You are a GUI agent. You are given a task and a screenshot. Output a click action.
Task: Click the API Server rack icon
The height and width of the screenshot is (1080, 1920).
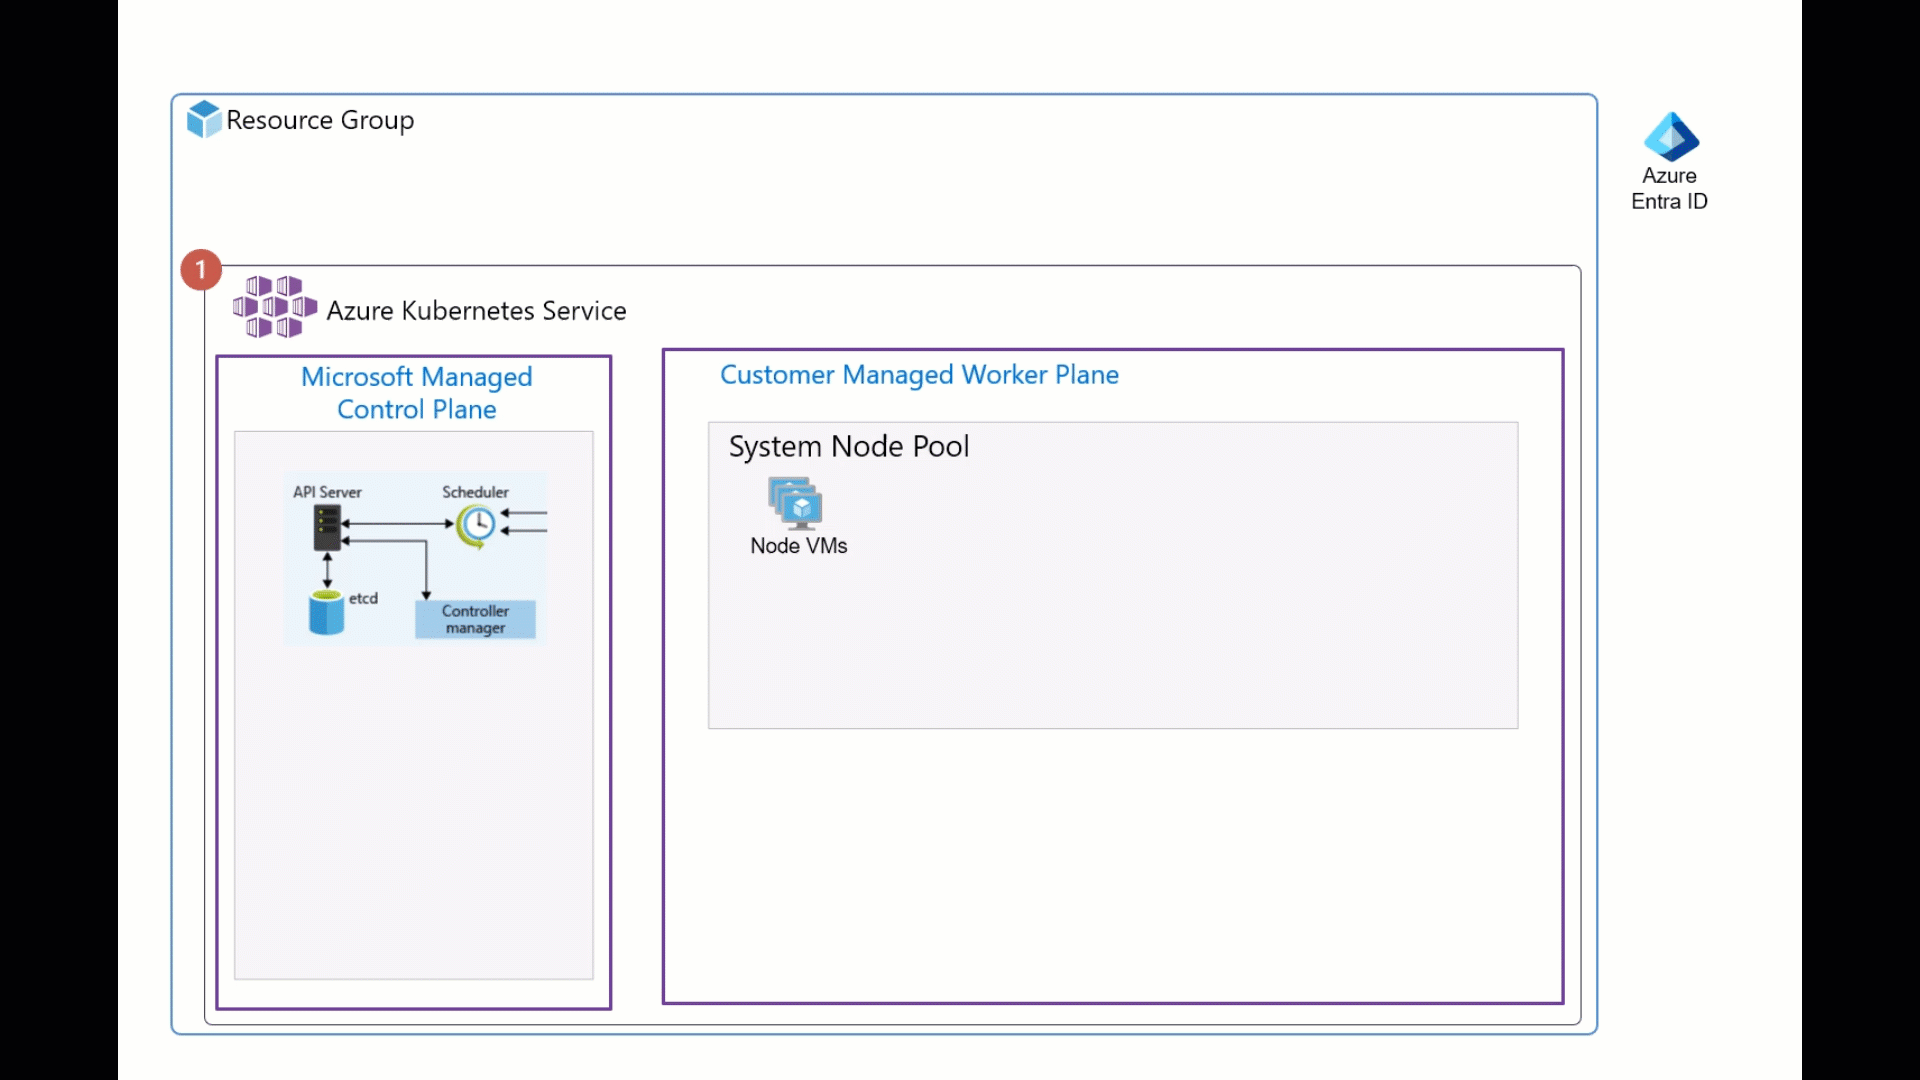327,527
